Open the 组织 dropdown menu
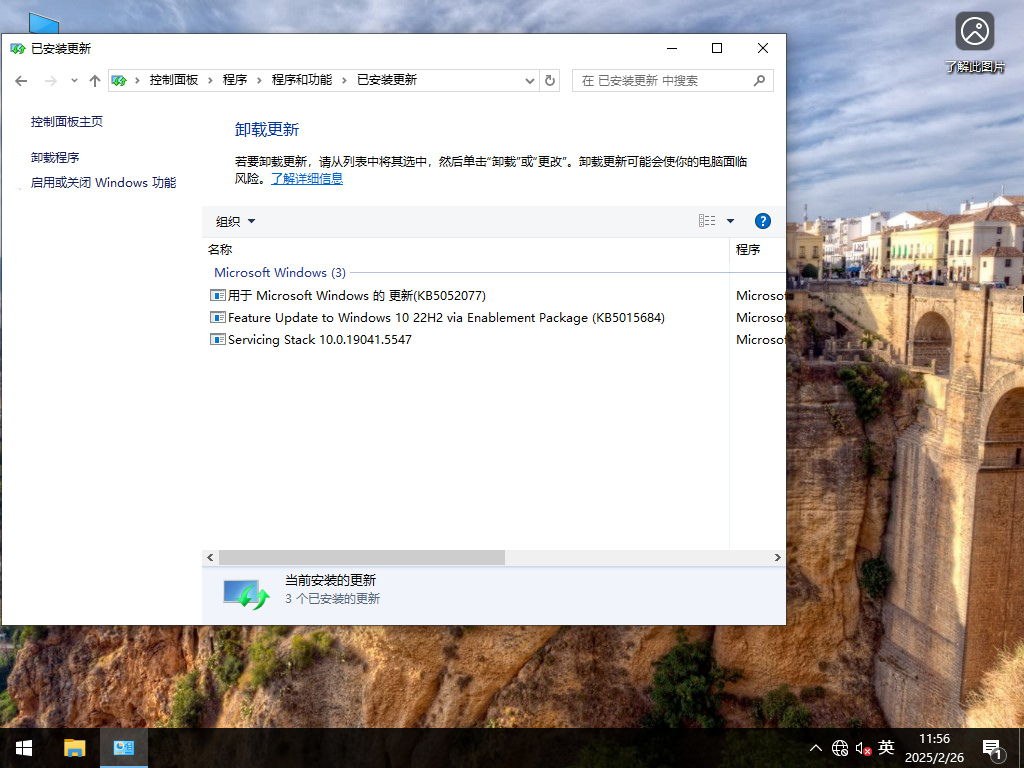 [x=234, y=221]
